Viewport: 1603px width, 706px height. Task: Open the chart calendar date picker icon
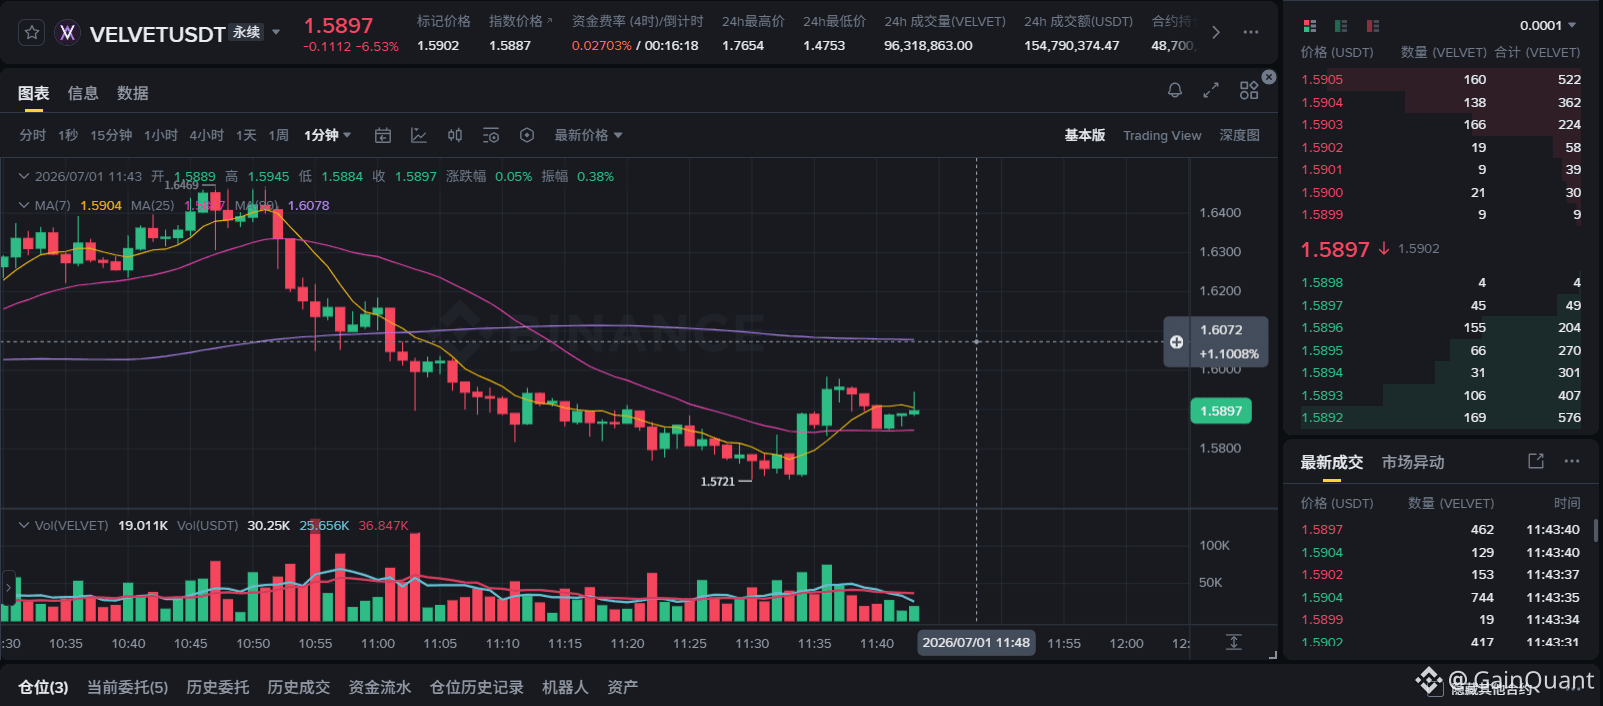[x=383, y=135]
